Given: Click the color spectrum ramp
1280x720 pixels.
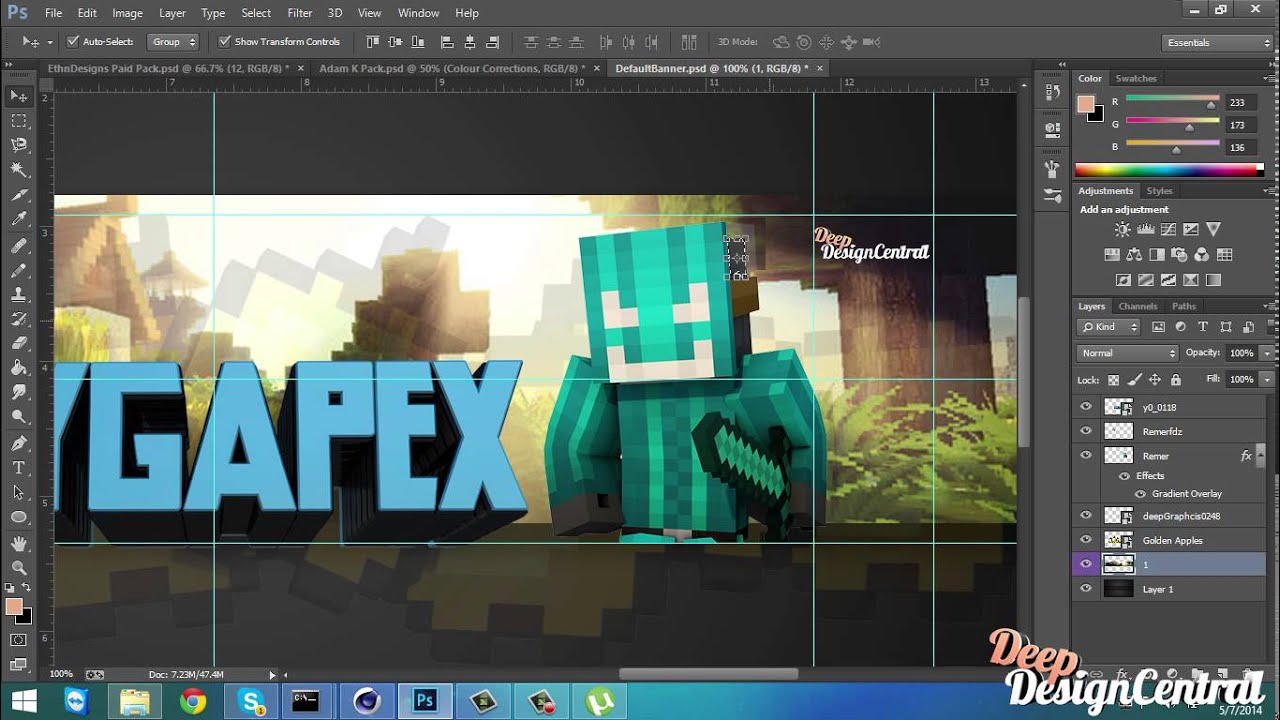Looking at the screenshot, I should tap(1169, 170).
